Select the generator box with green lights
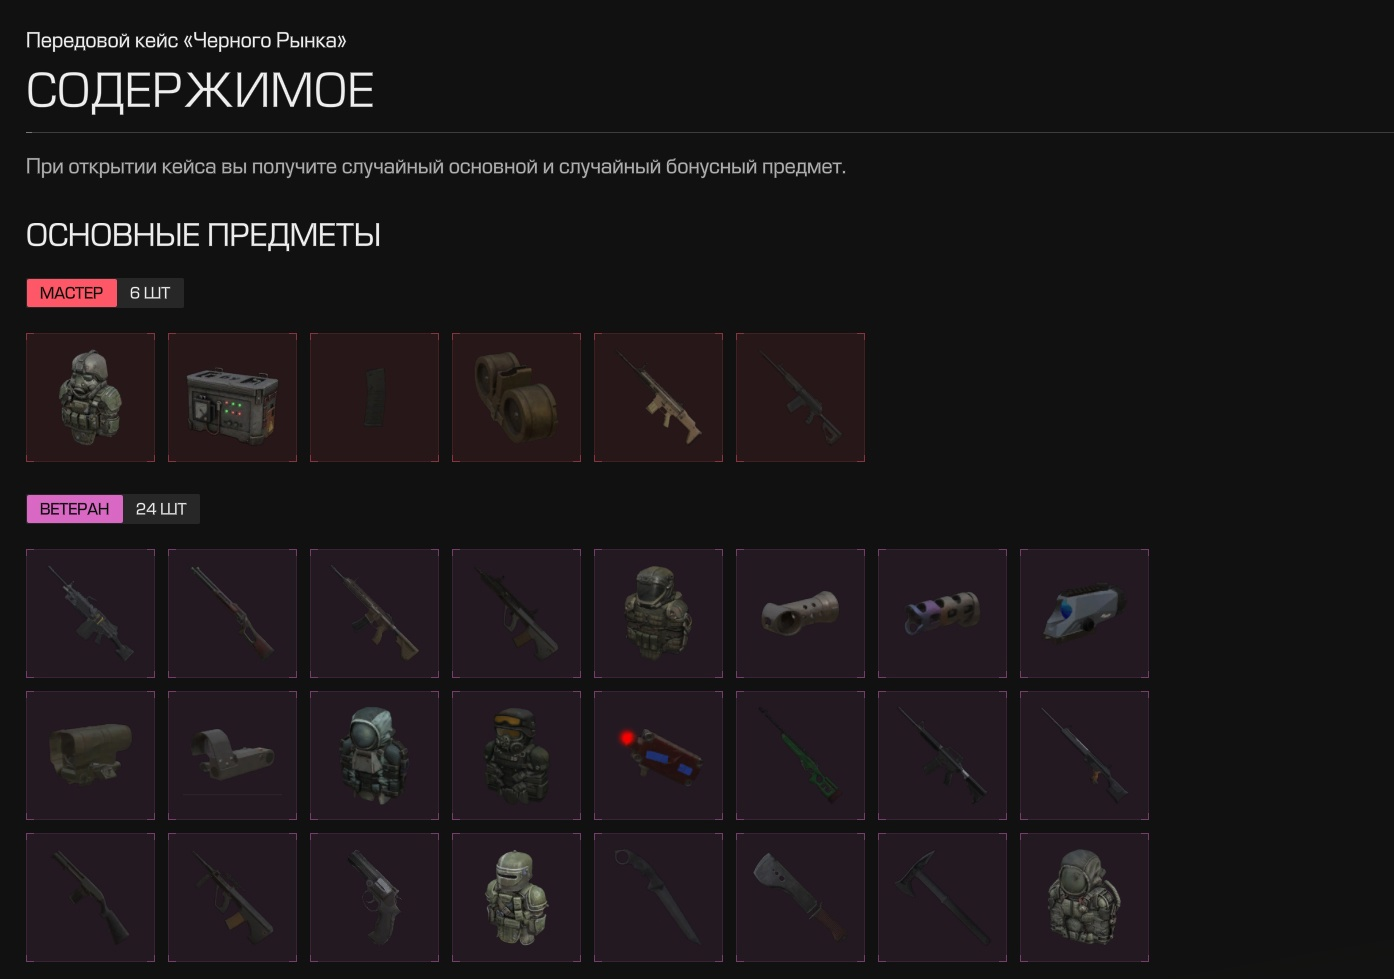1394x979 pixels. (232, 397)
